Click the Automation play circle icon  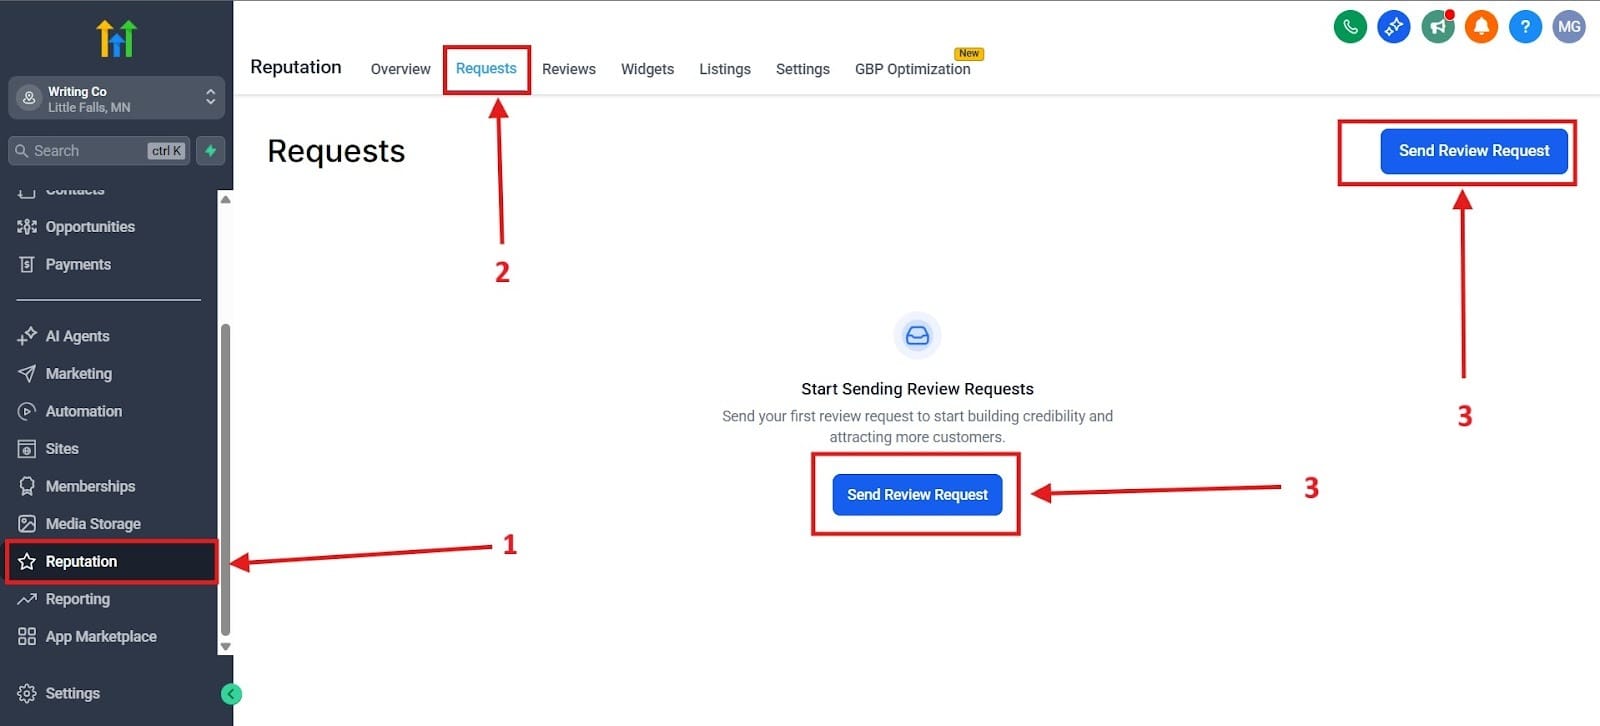coord(27,411)
